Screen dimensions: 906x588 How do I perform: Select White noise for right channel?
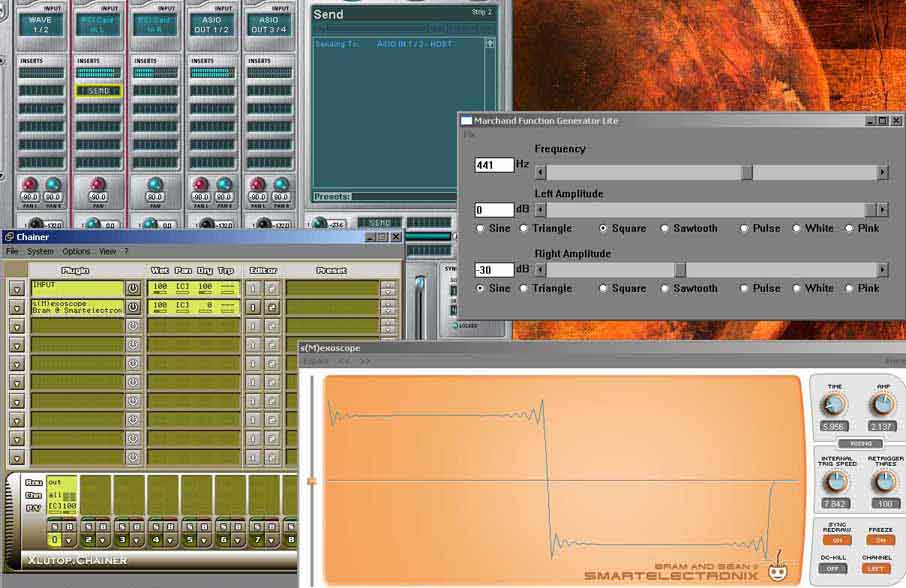[796, 288]
